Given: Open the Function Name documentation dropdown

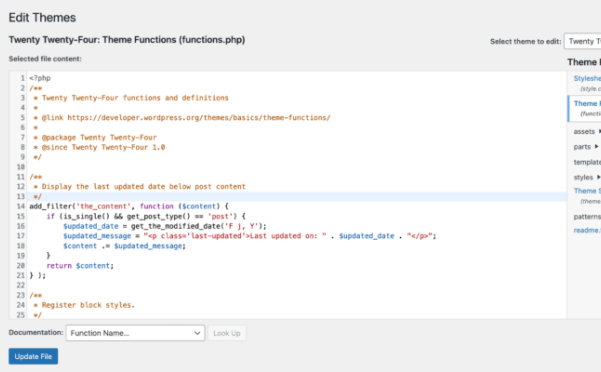Looking at the screenshot, I should 135,333.
